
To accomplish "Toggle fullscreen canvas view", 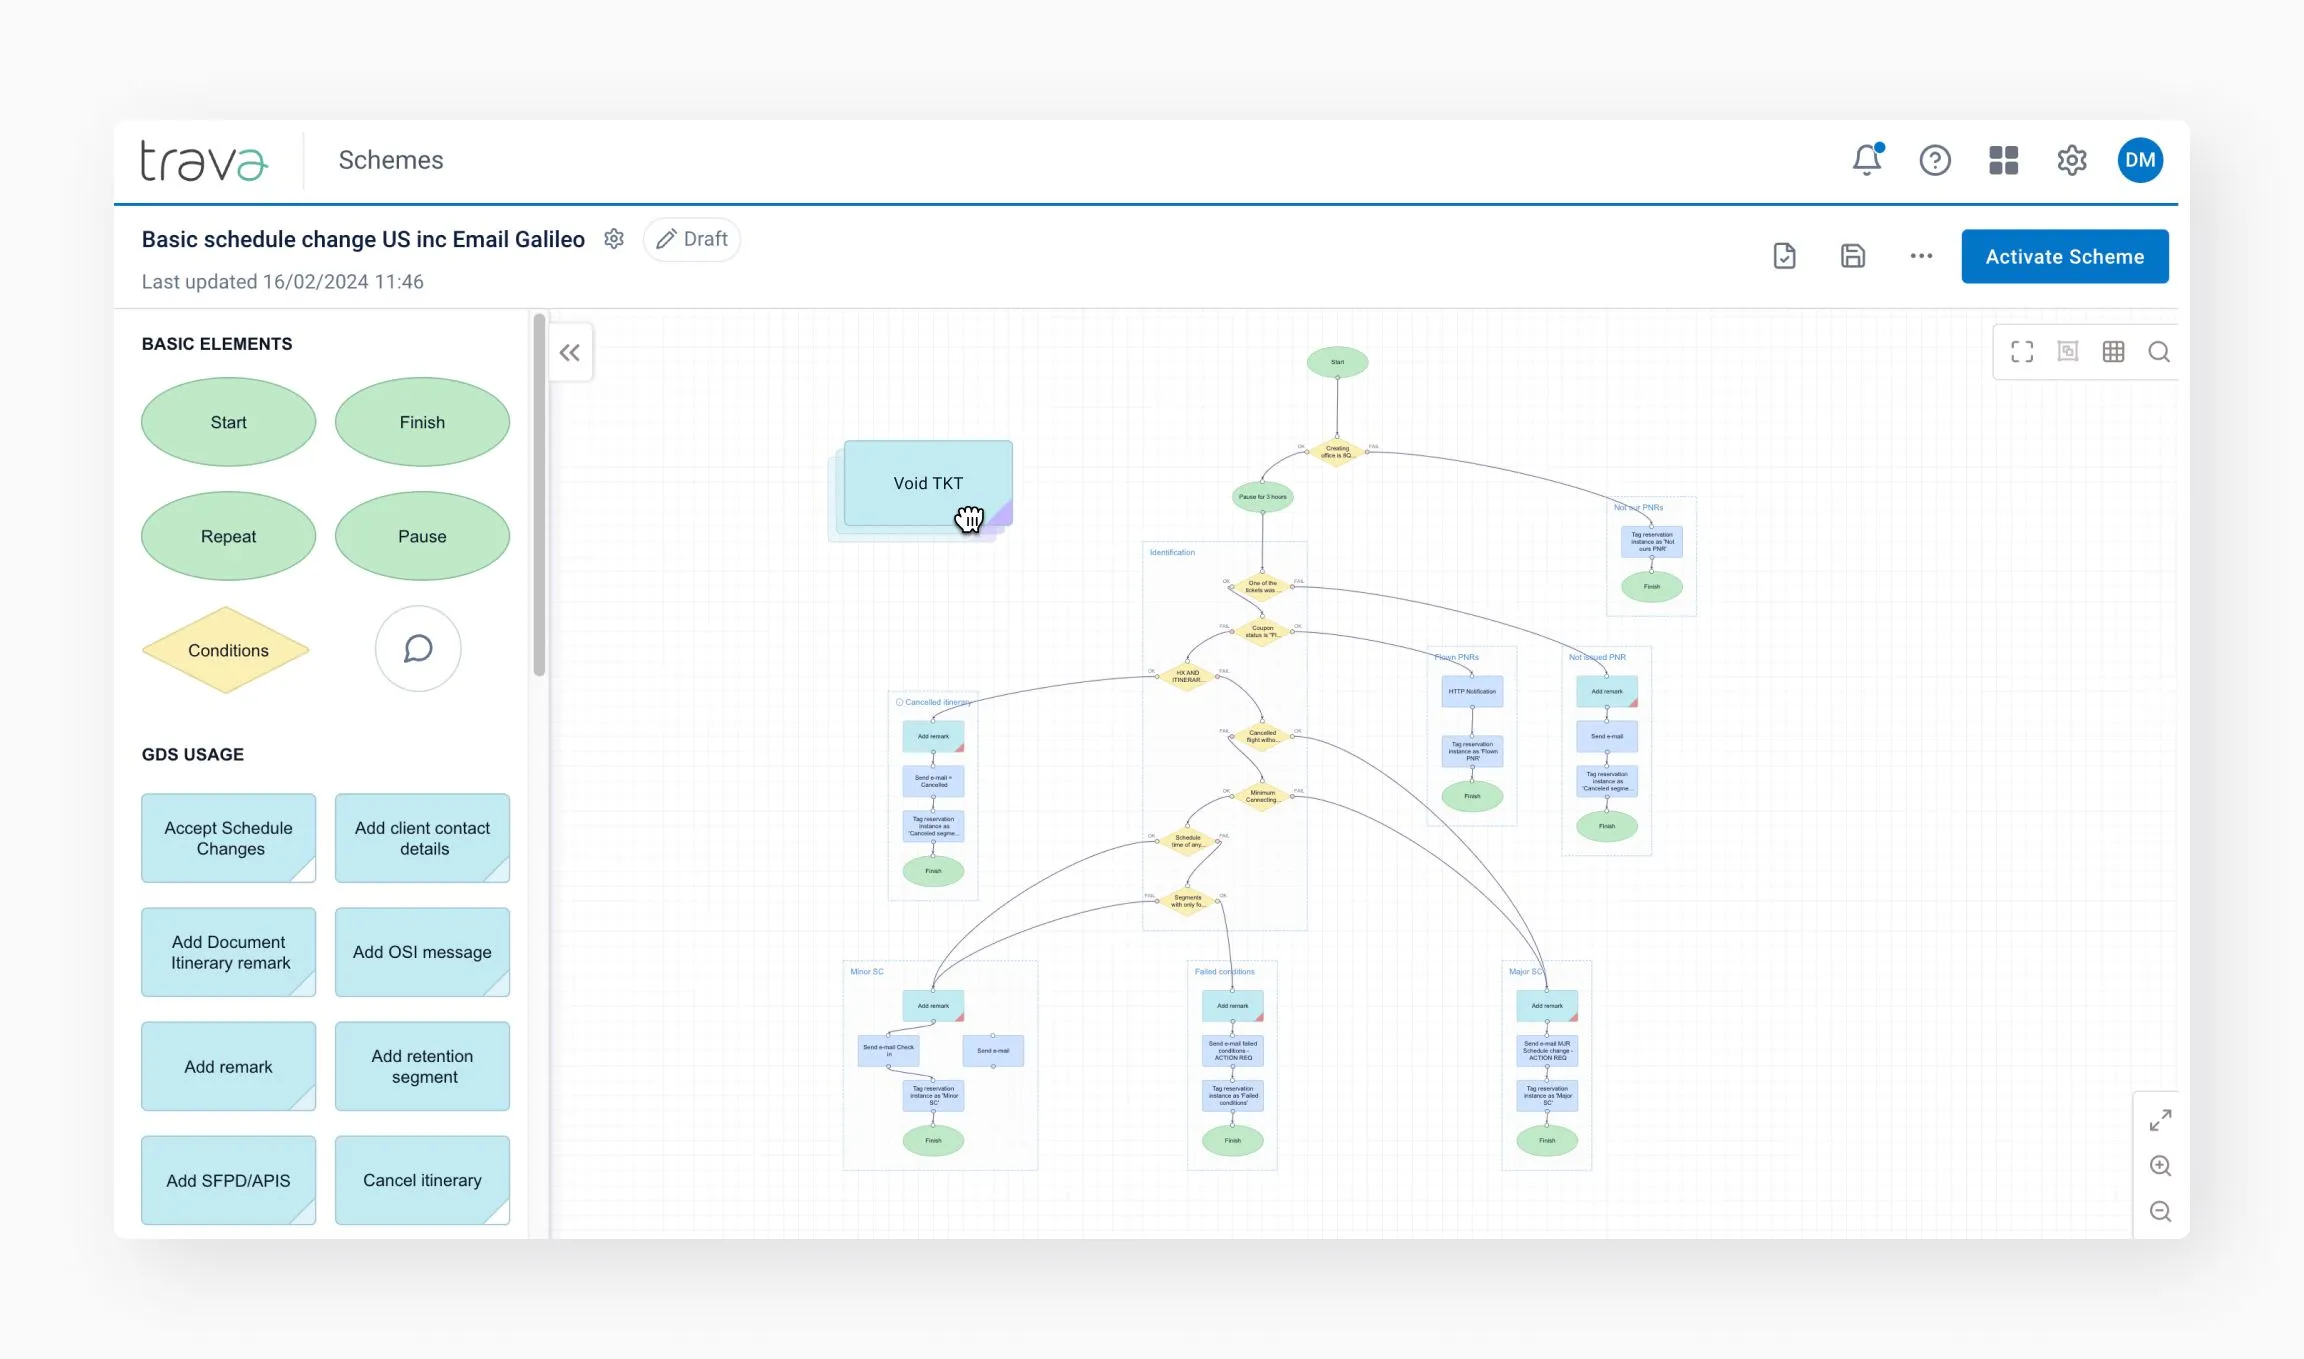I will click(2022, 352).
